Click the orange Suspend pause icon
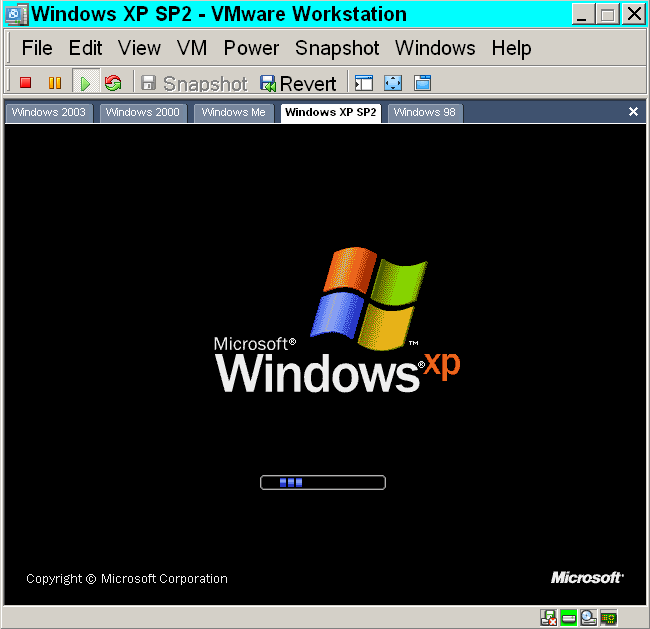 click(x=55, y=83)
